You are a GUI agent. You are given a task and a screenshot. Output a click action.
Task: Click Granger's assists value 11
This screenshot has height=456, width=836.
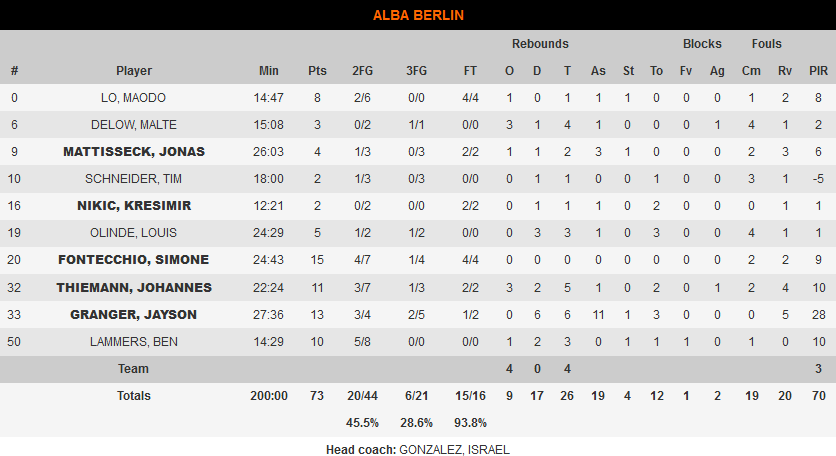point(598,315)
